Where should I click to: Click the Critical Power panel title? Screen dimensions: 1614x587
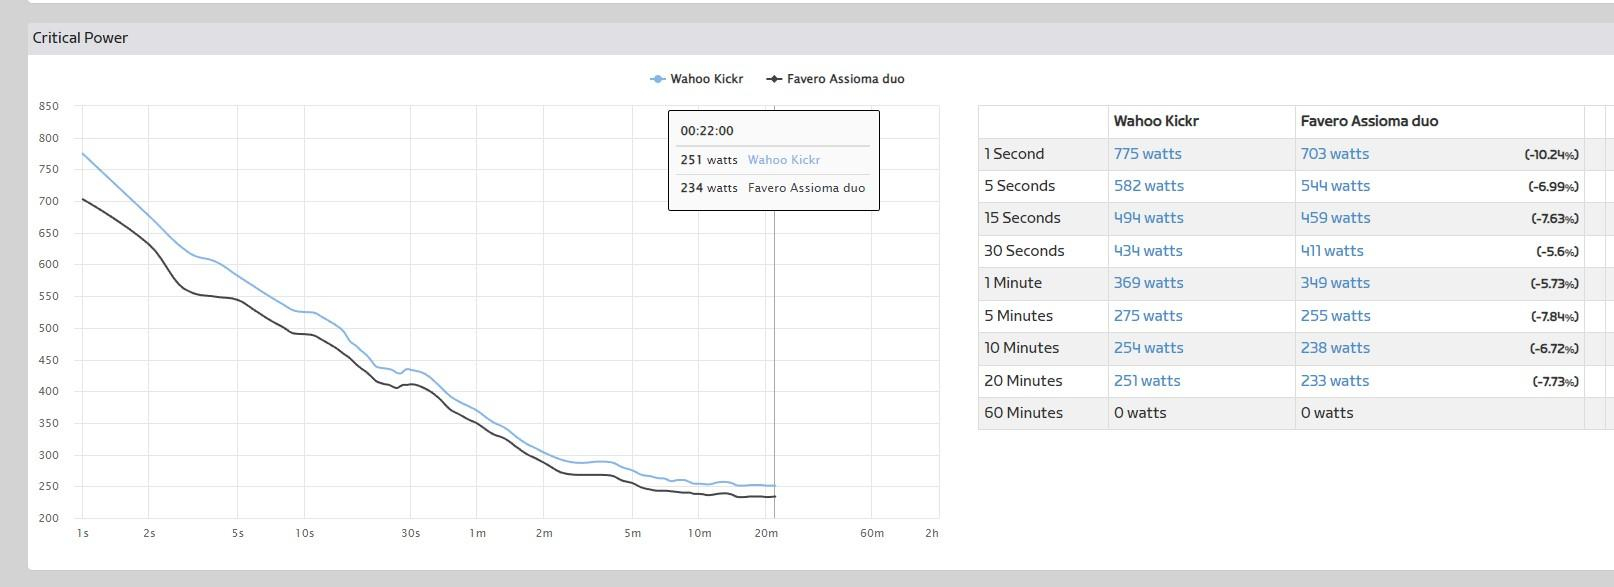80,38
